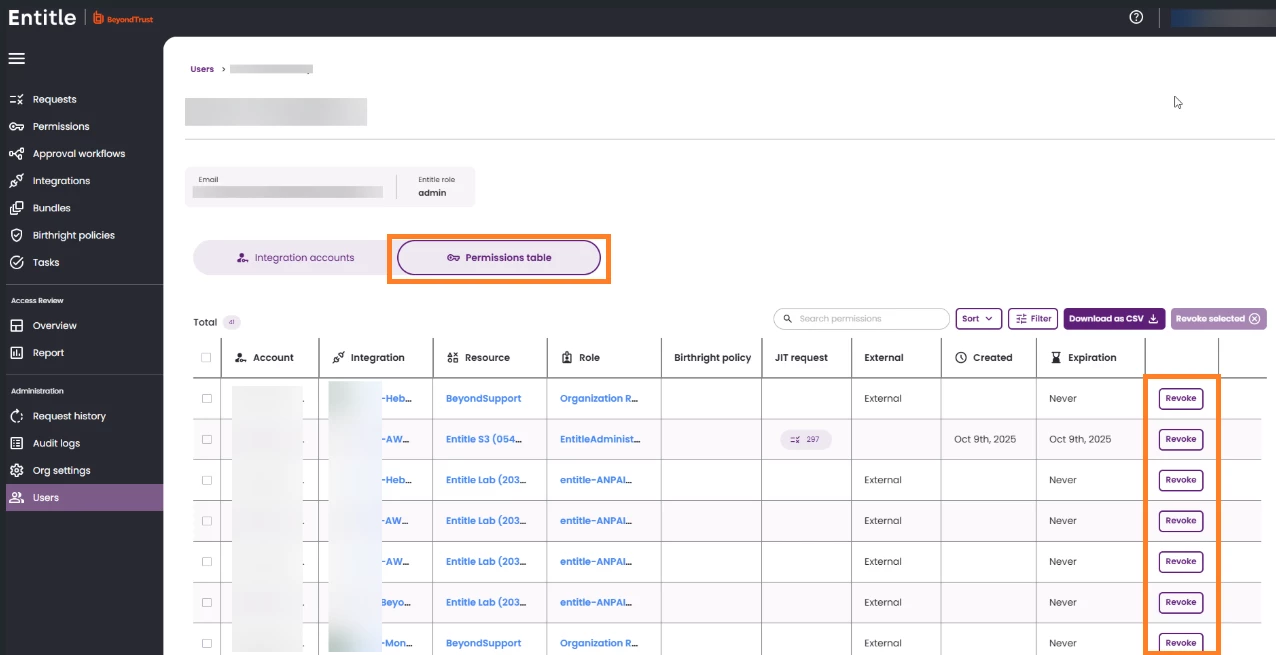Revoke the Beyo… Entitle Lab permission

1181,602
